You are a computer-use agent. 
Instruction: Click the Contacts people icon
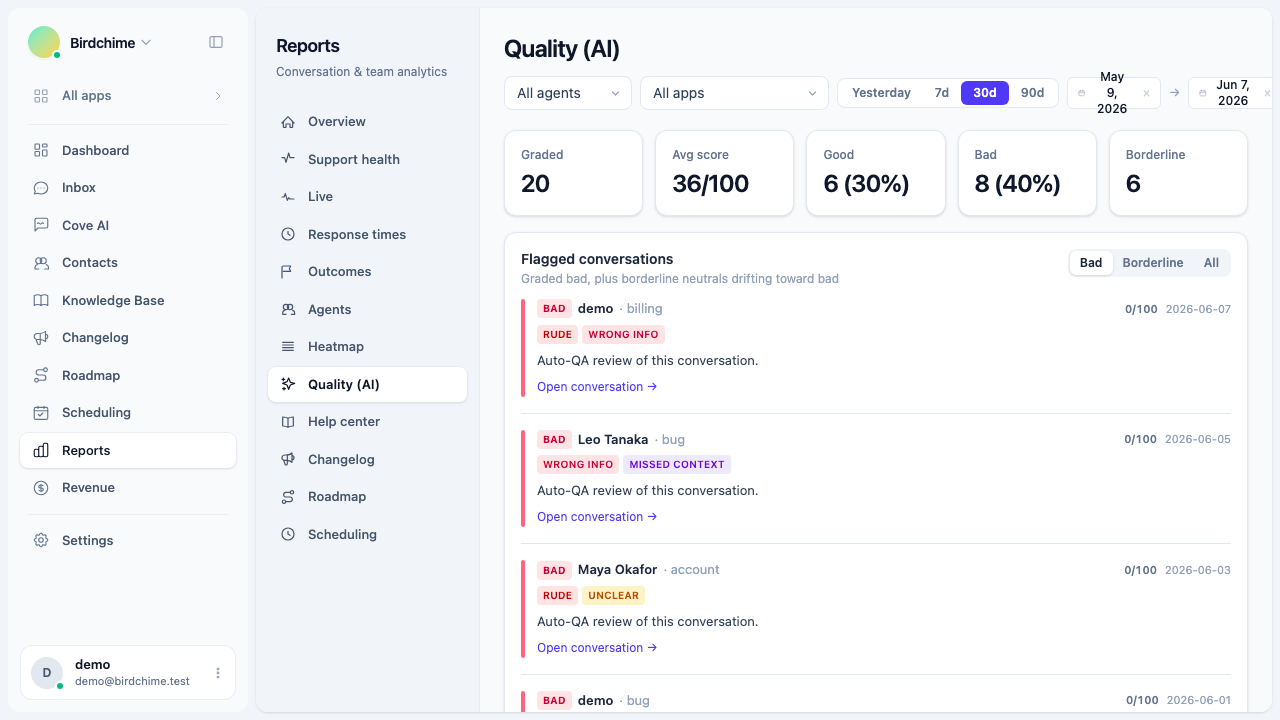click(x=41, y=263)
